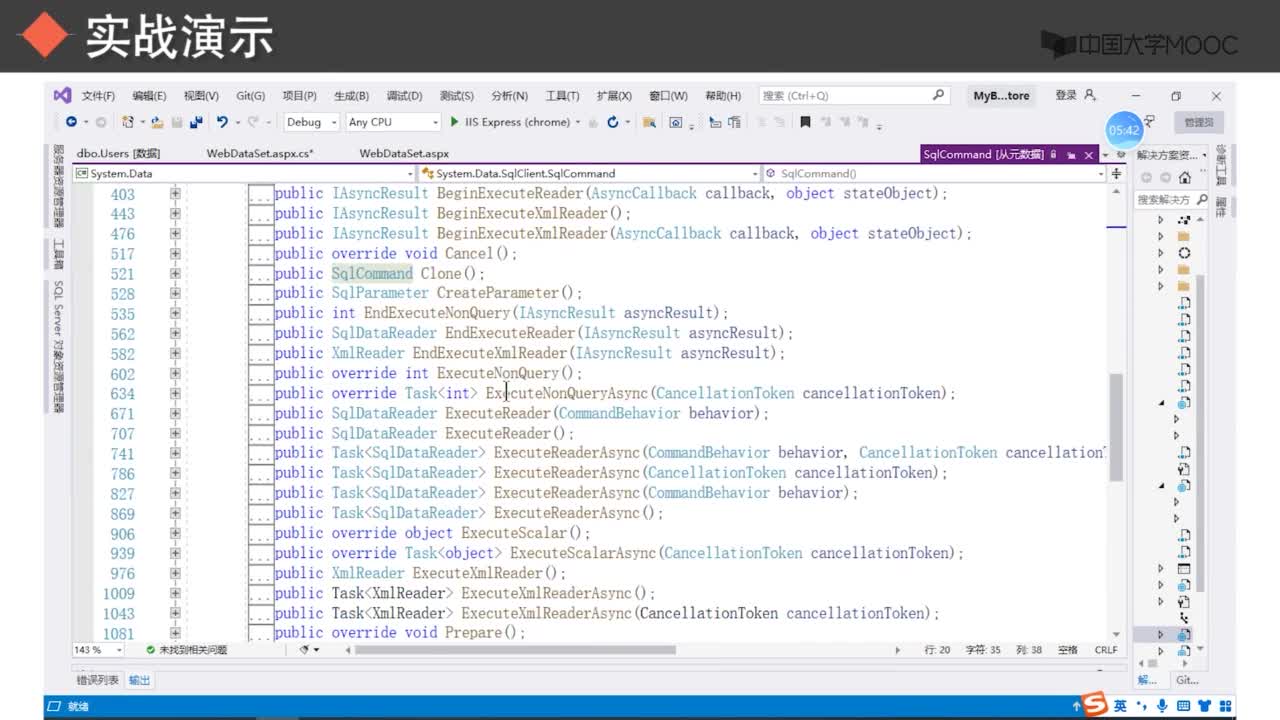
Task: Click the 登录 sign-in link
Action: pyautogui.click(x=1066, y=95)
